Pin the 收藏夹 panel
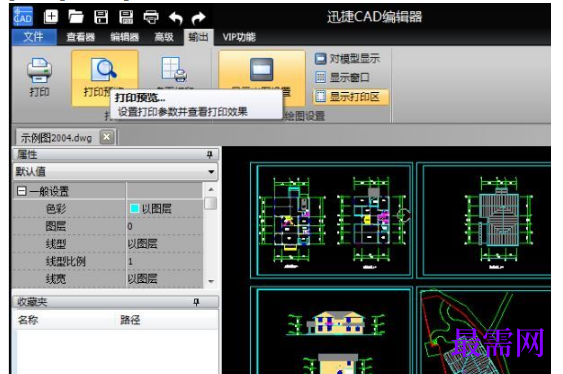Image resolution: width=563 pixels, height=374 pixels. [x=196, y=302]
